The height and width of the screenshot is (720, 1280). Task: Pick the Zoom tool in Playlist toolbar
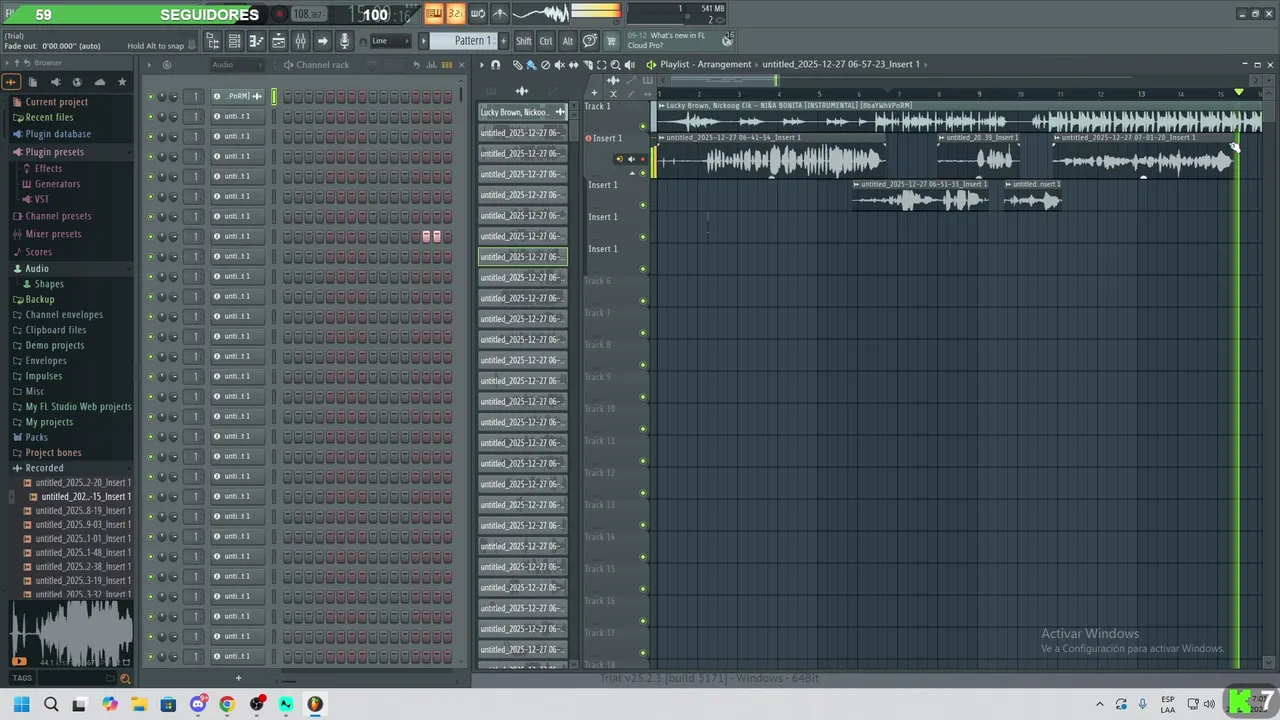615,65
